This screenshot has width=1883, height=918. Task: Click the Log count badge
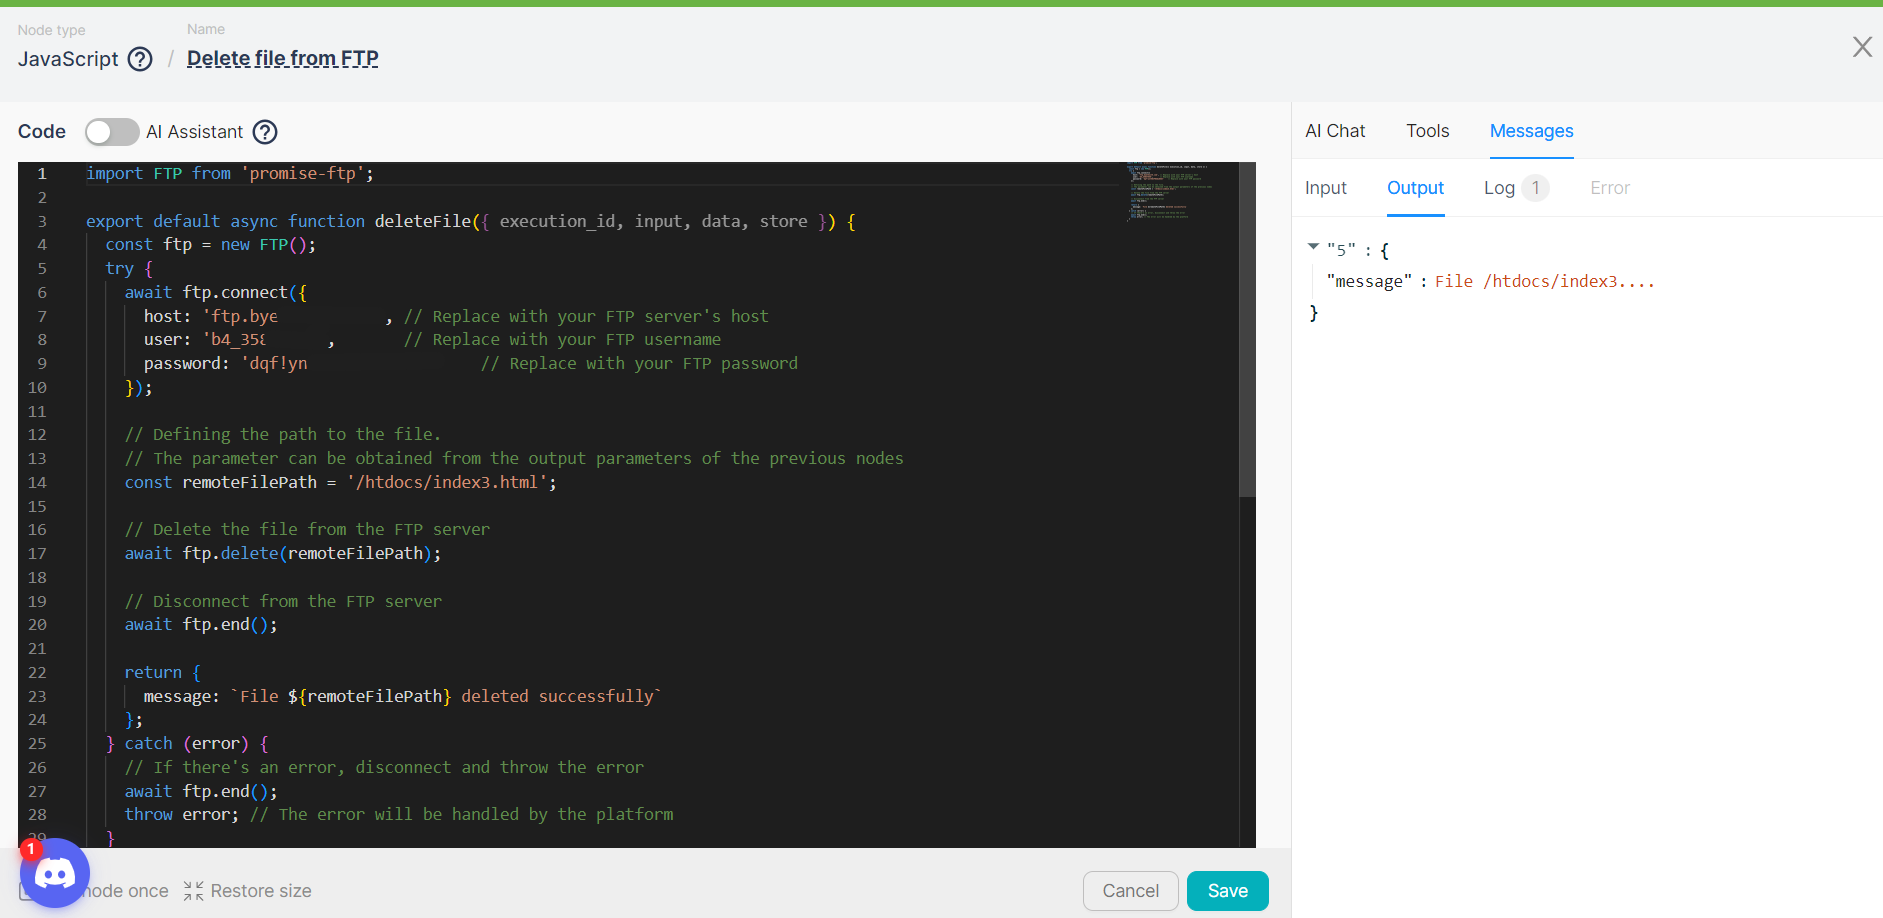pos(1535,188)
